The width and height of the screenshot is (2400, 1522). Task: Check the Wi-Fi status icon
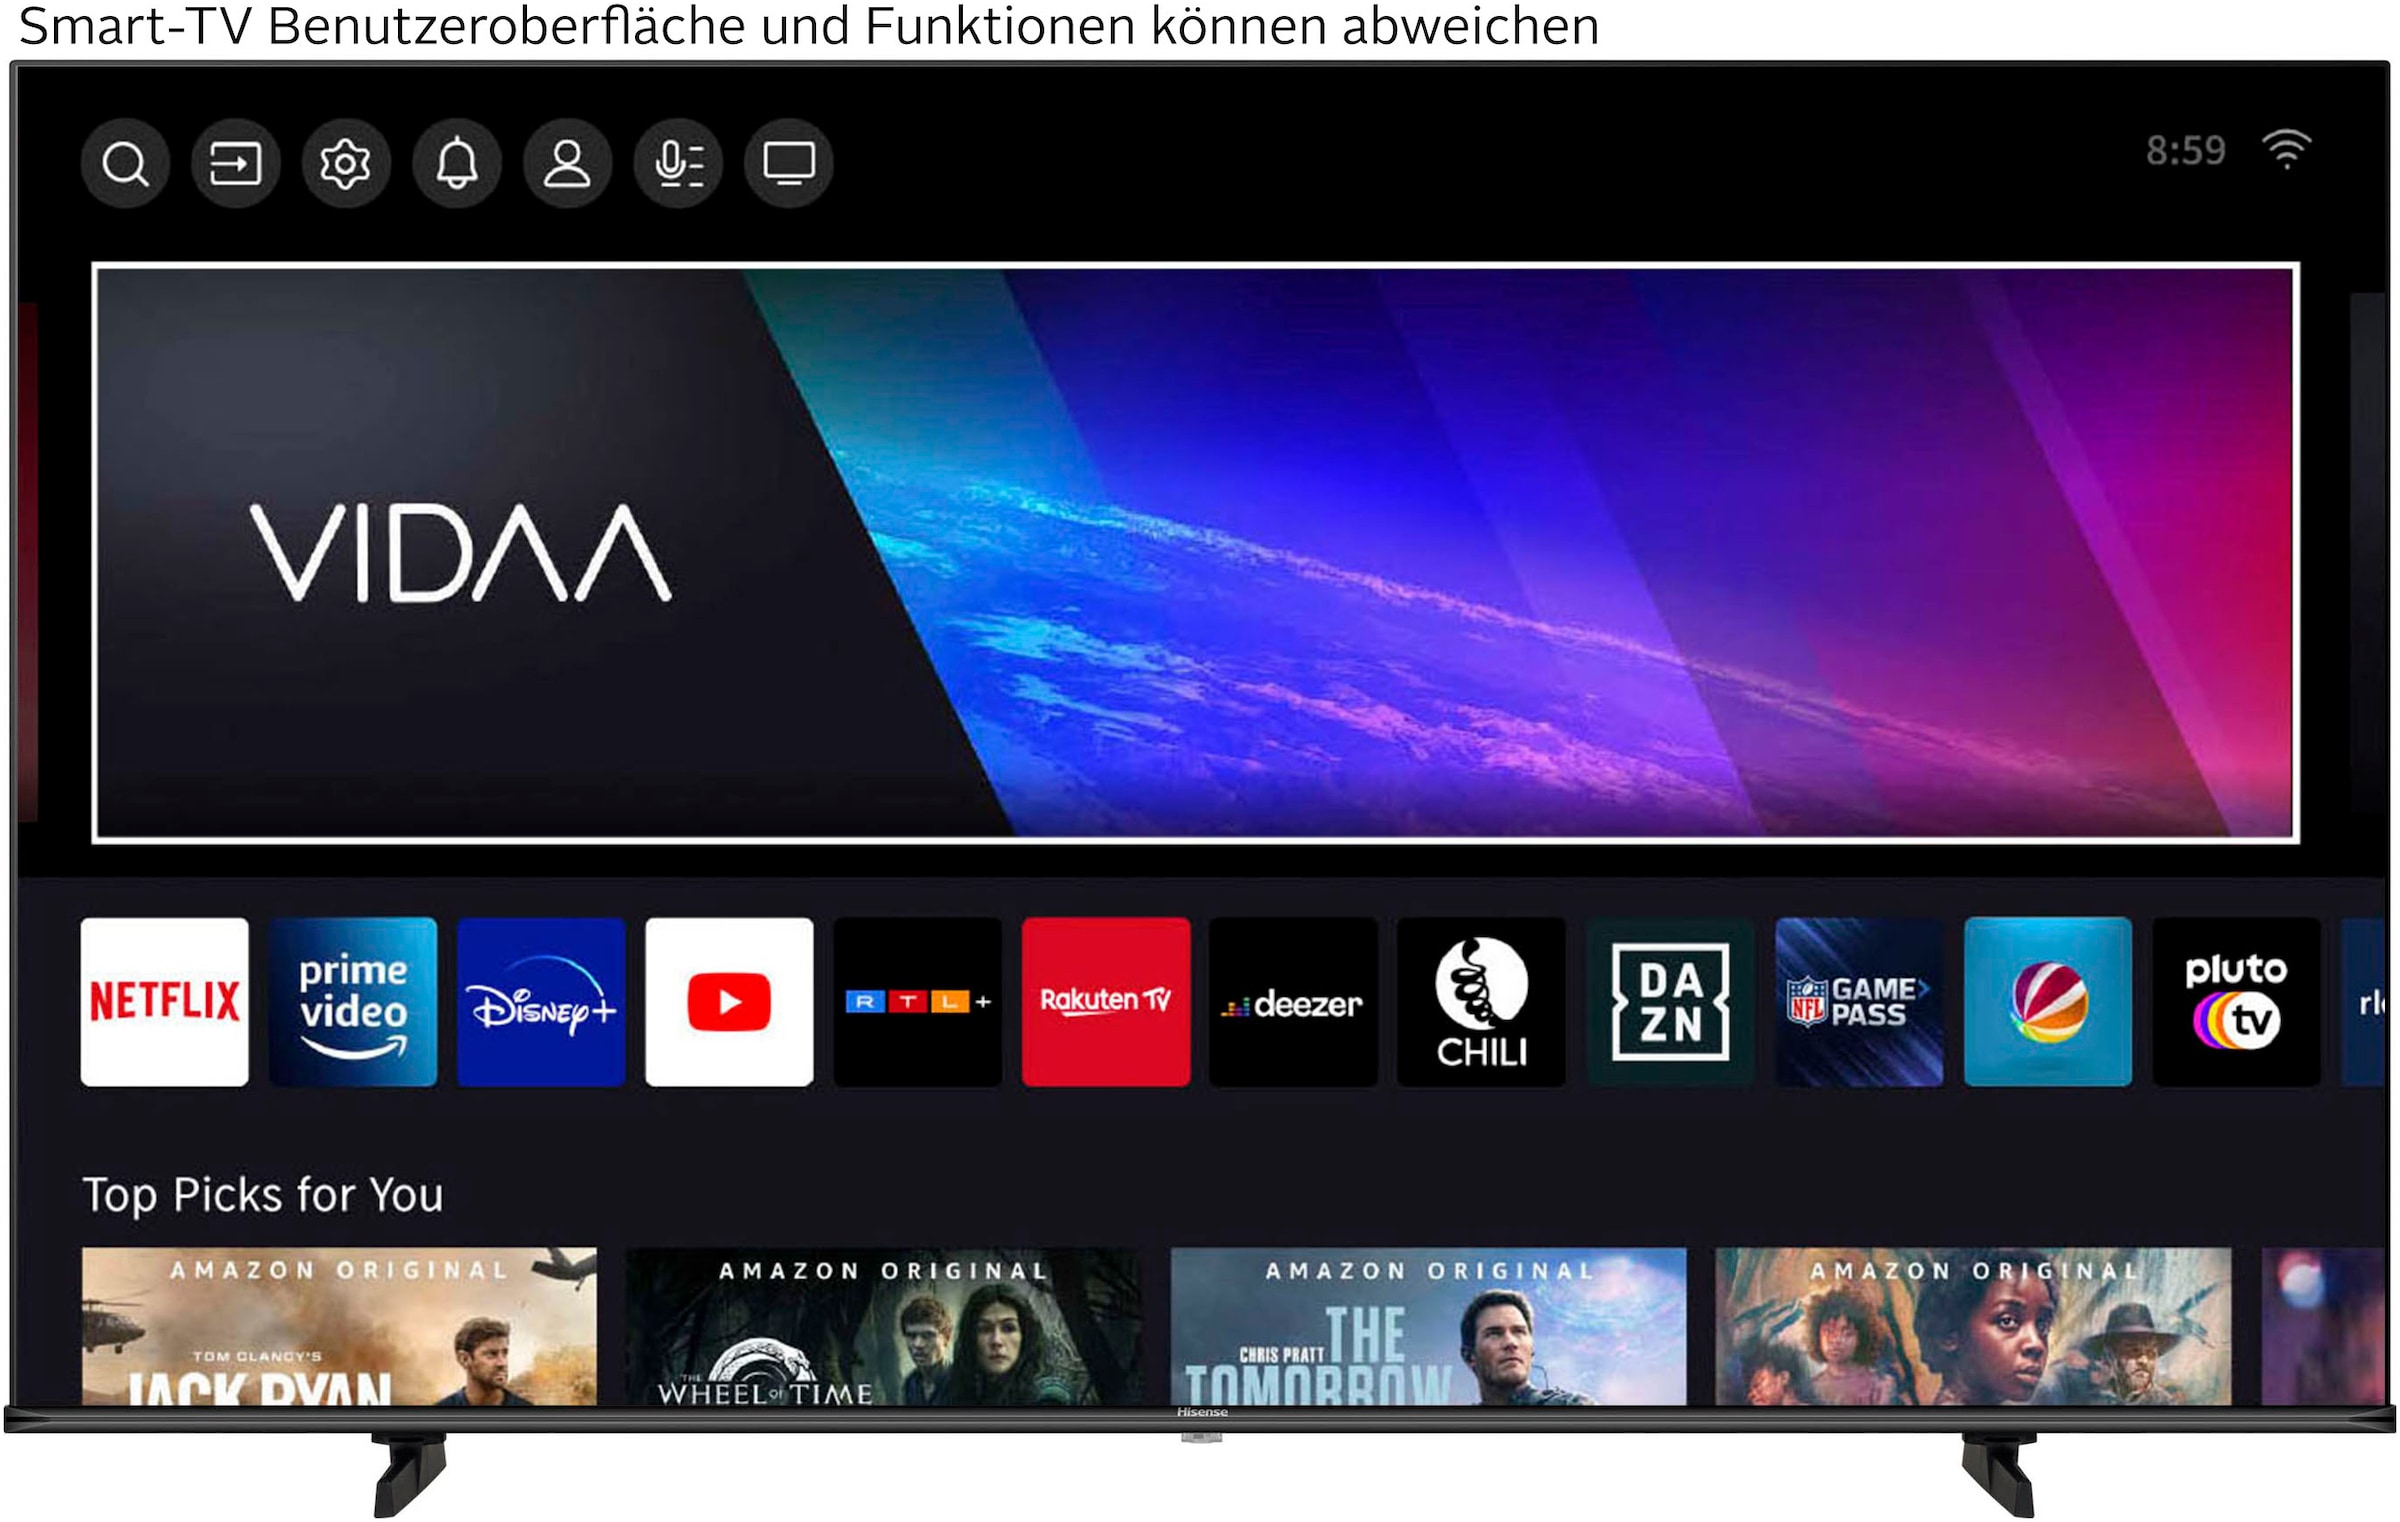[x=2287, y=150]
